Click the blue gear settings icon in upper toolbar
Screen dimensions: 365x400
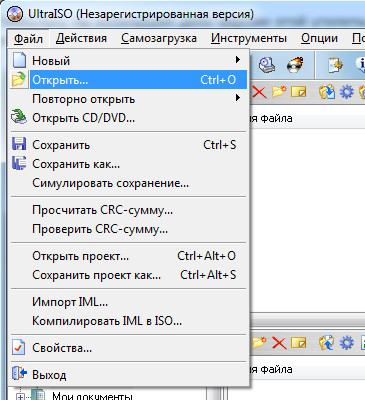coord(346,92)
